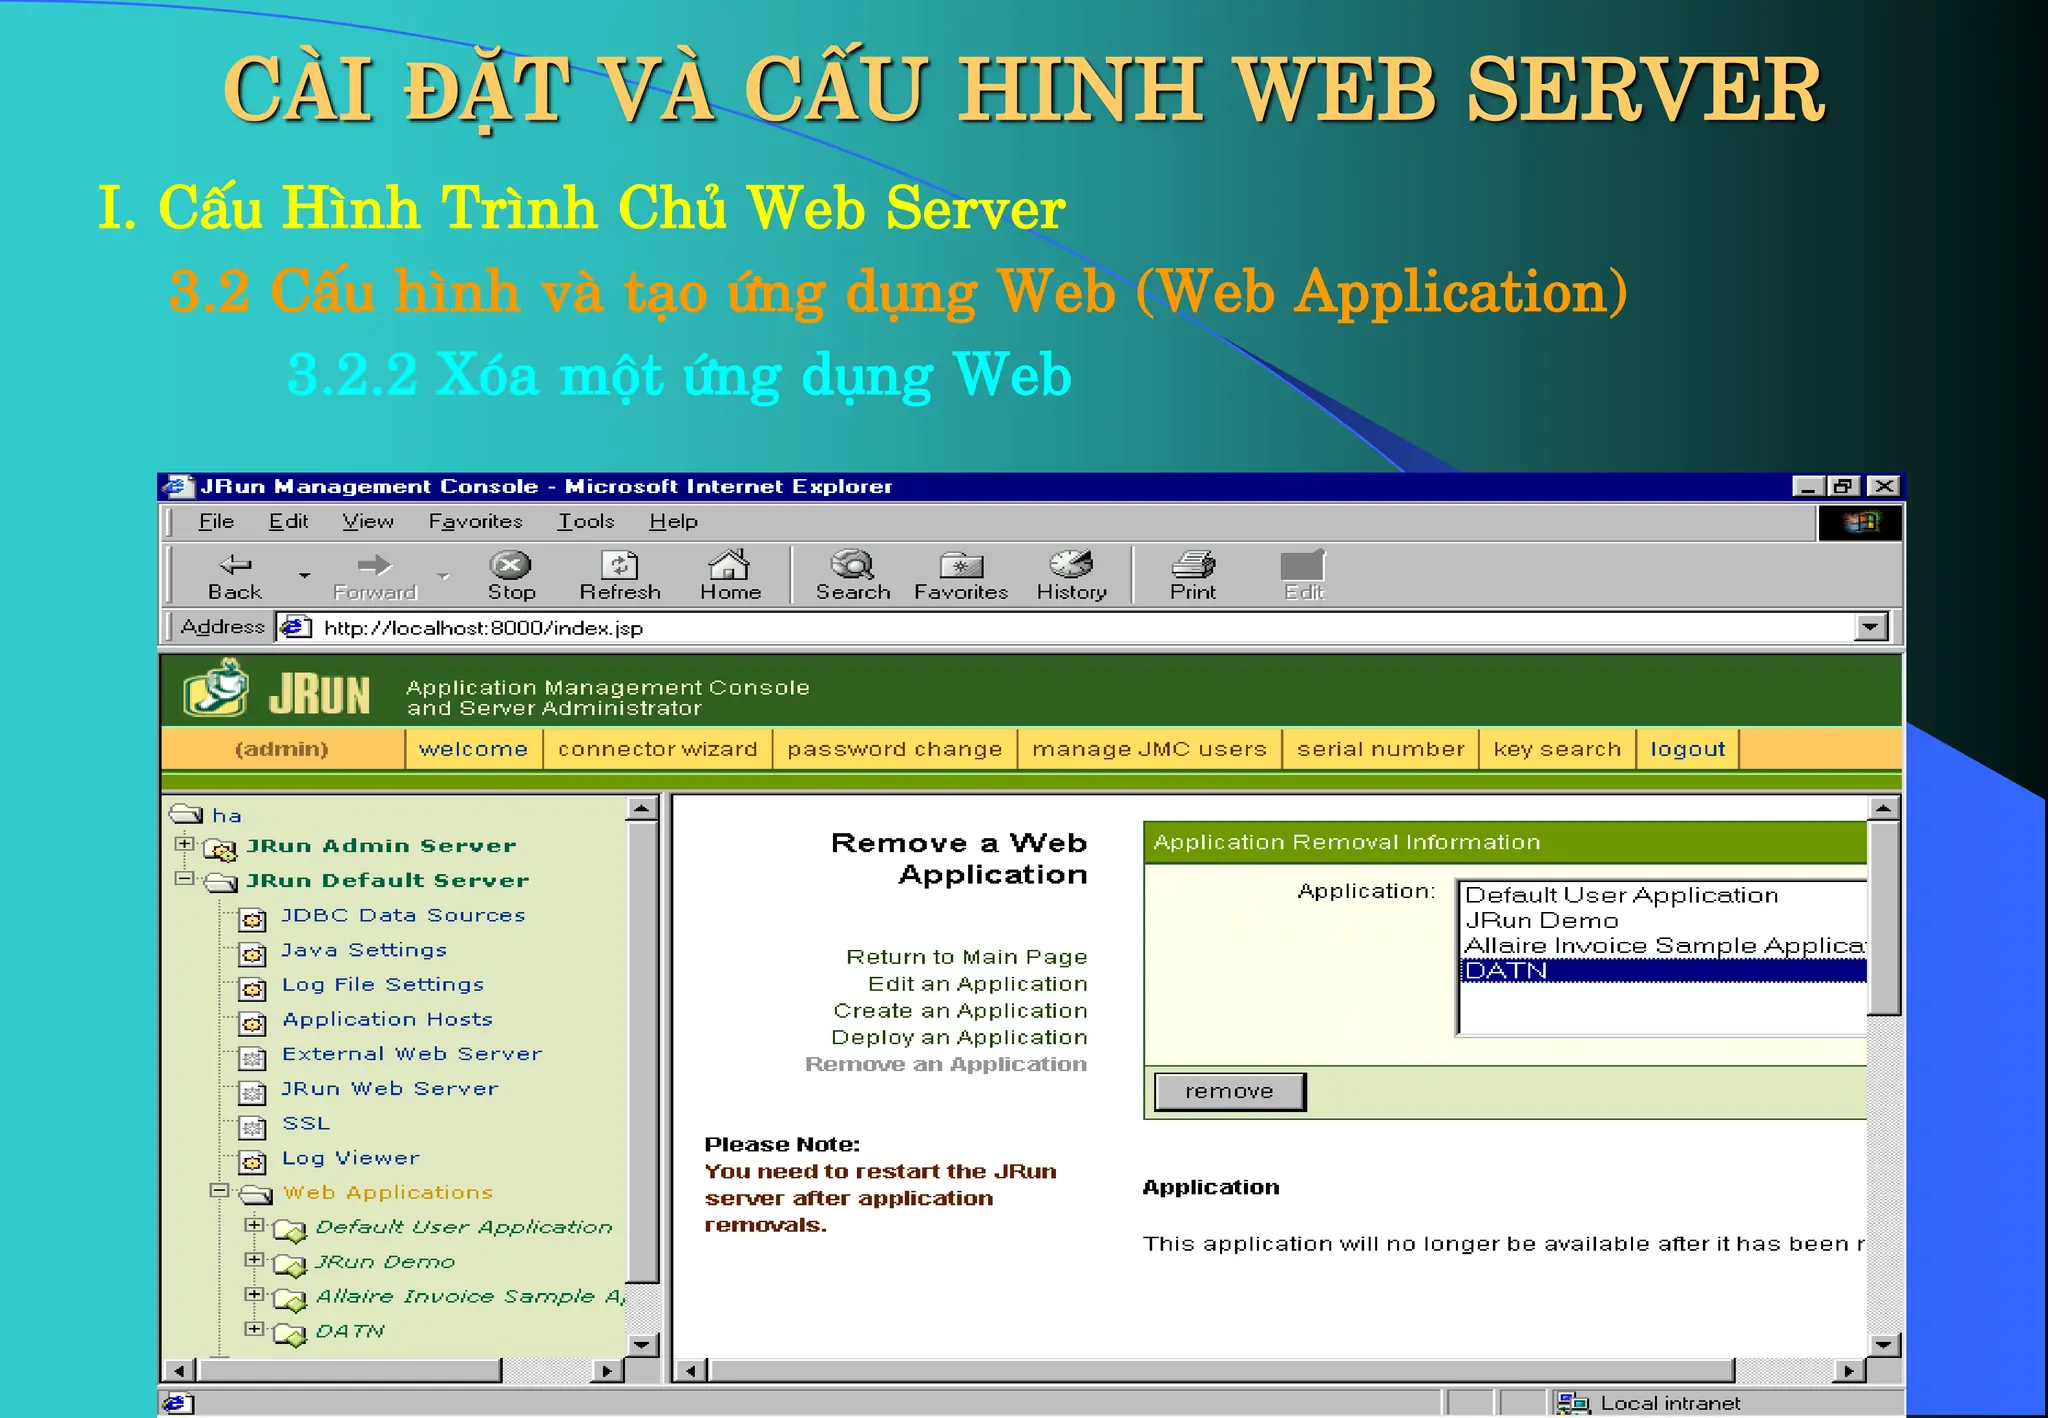Click the JRun Admin Server icon

coord(220,849)
